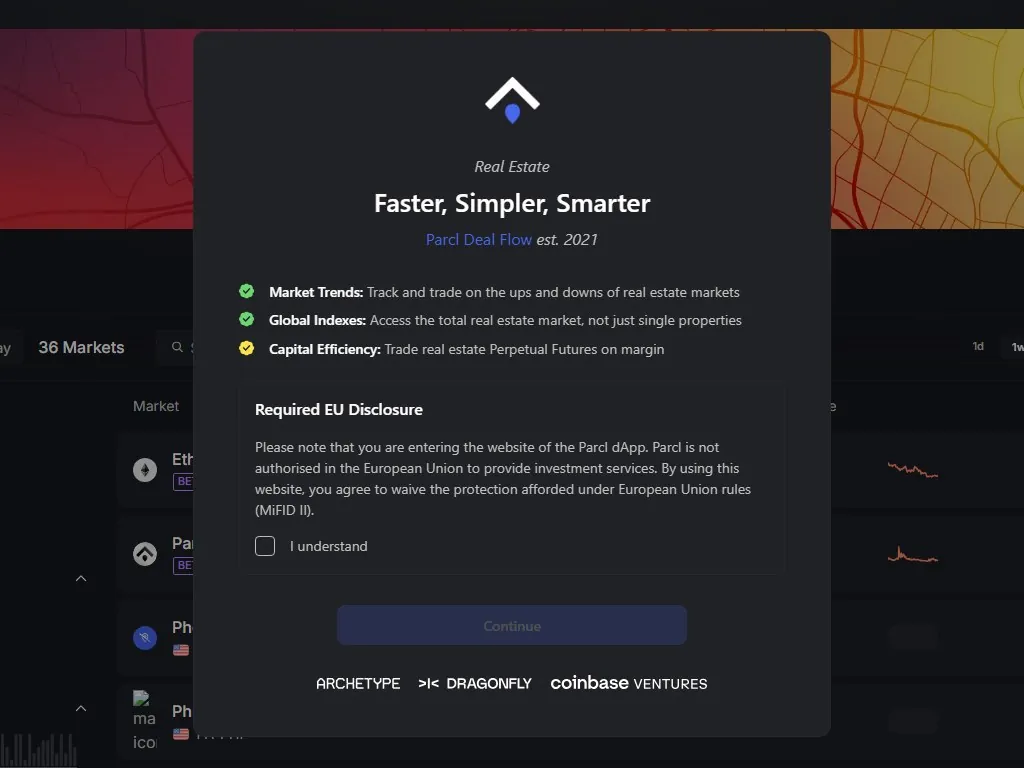Image resolution: width=1024 pixels, height=768 pixels.
Task: Check the "I understand" checkbox
Action: pyautogui.click(x=264, y=546)
